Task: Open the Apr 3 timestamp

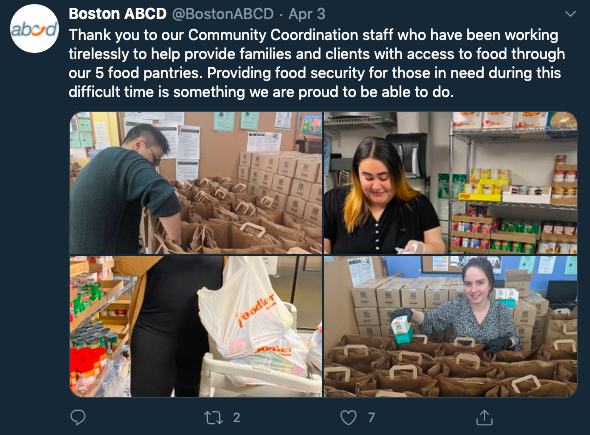Action: click(x=307, y=14)
